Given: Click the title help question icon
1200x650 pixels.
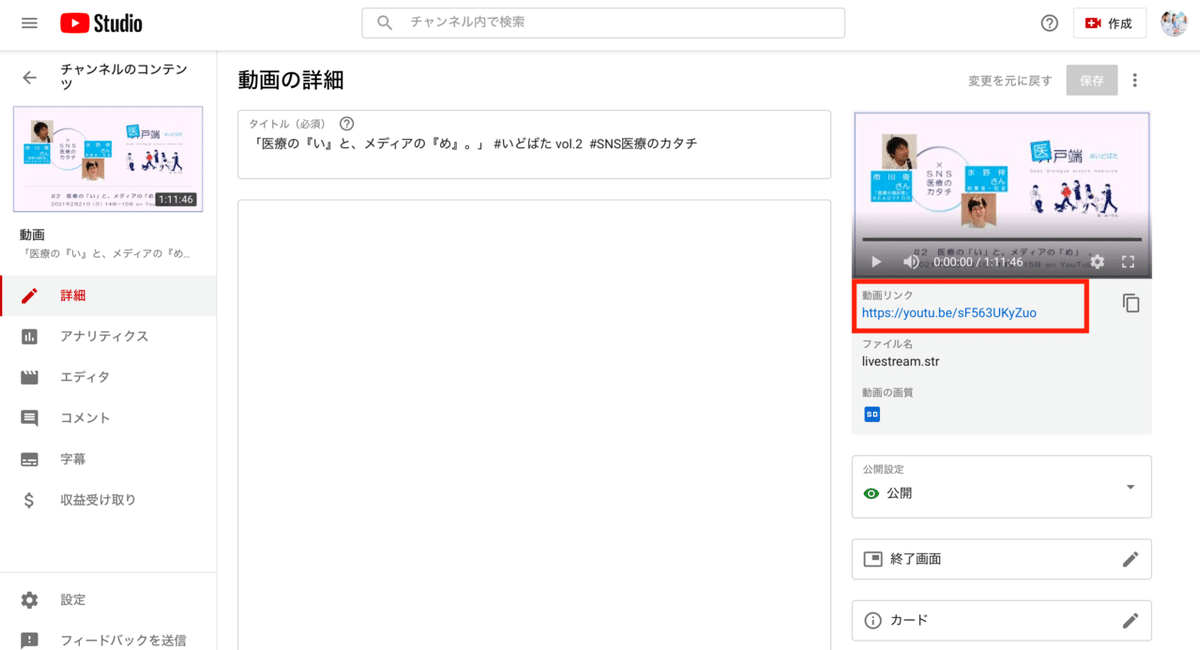Looking at the screenshot, I should 347,124.
